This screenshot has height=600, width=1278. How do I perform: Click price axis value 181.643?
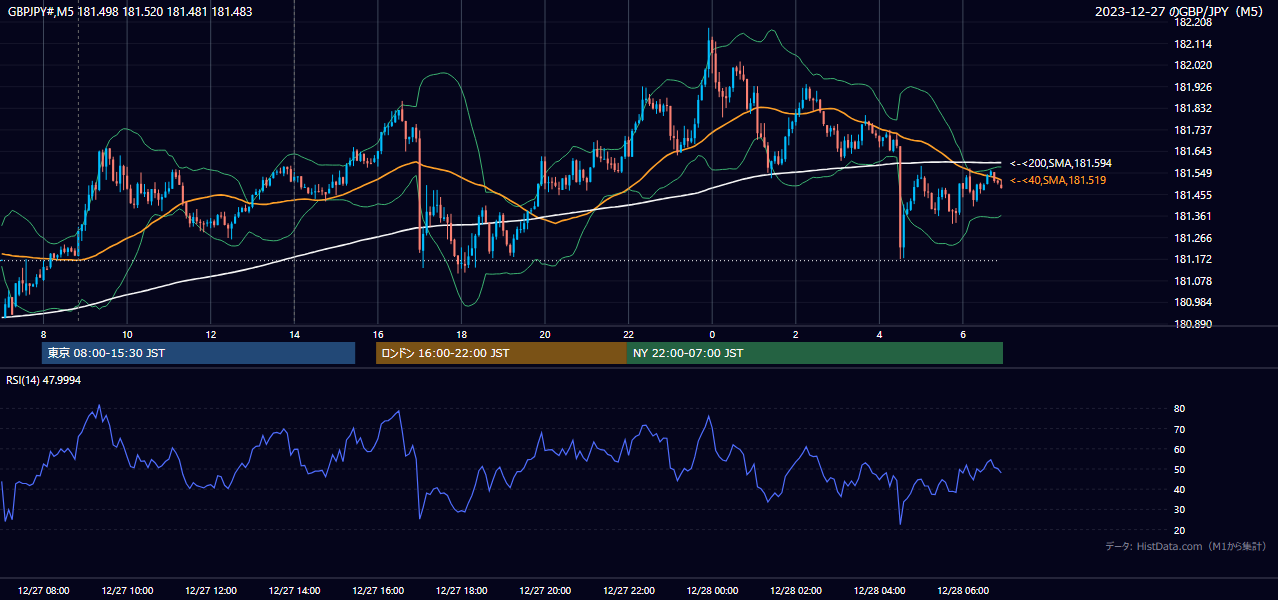coord(1192,151)
